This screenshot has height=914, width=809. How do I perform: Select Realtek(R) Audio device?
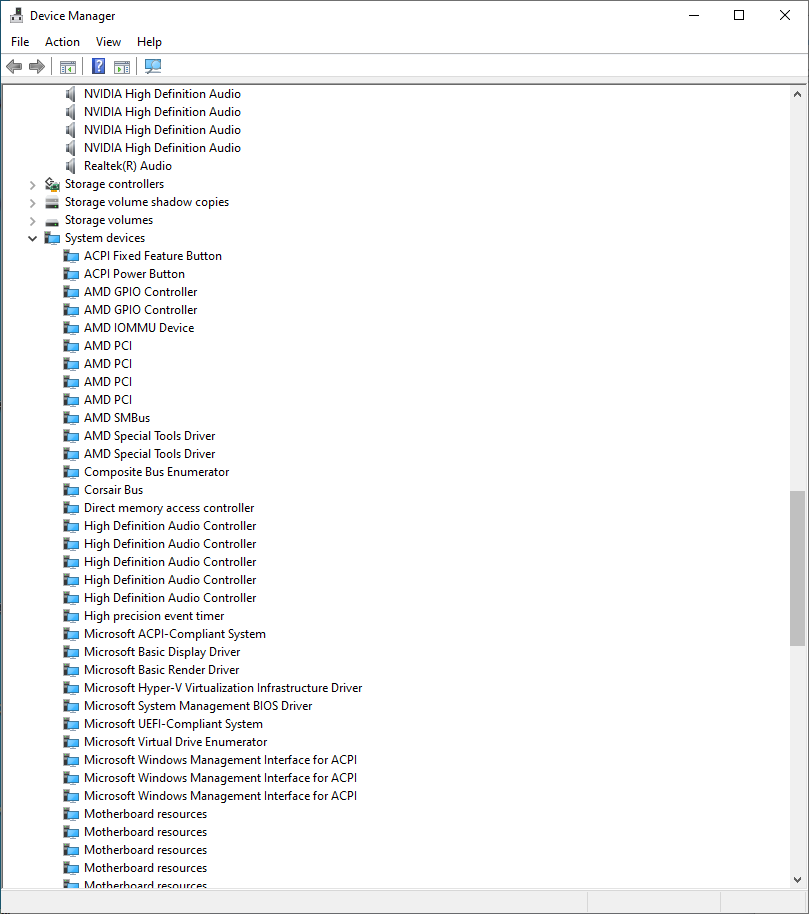click(x=128, y=166)
